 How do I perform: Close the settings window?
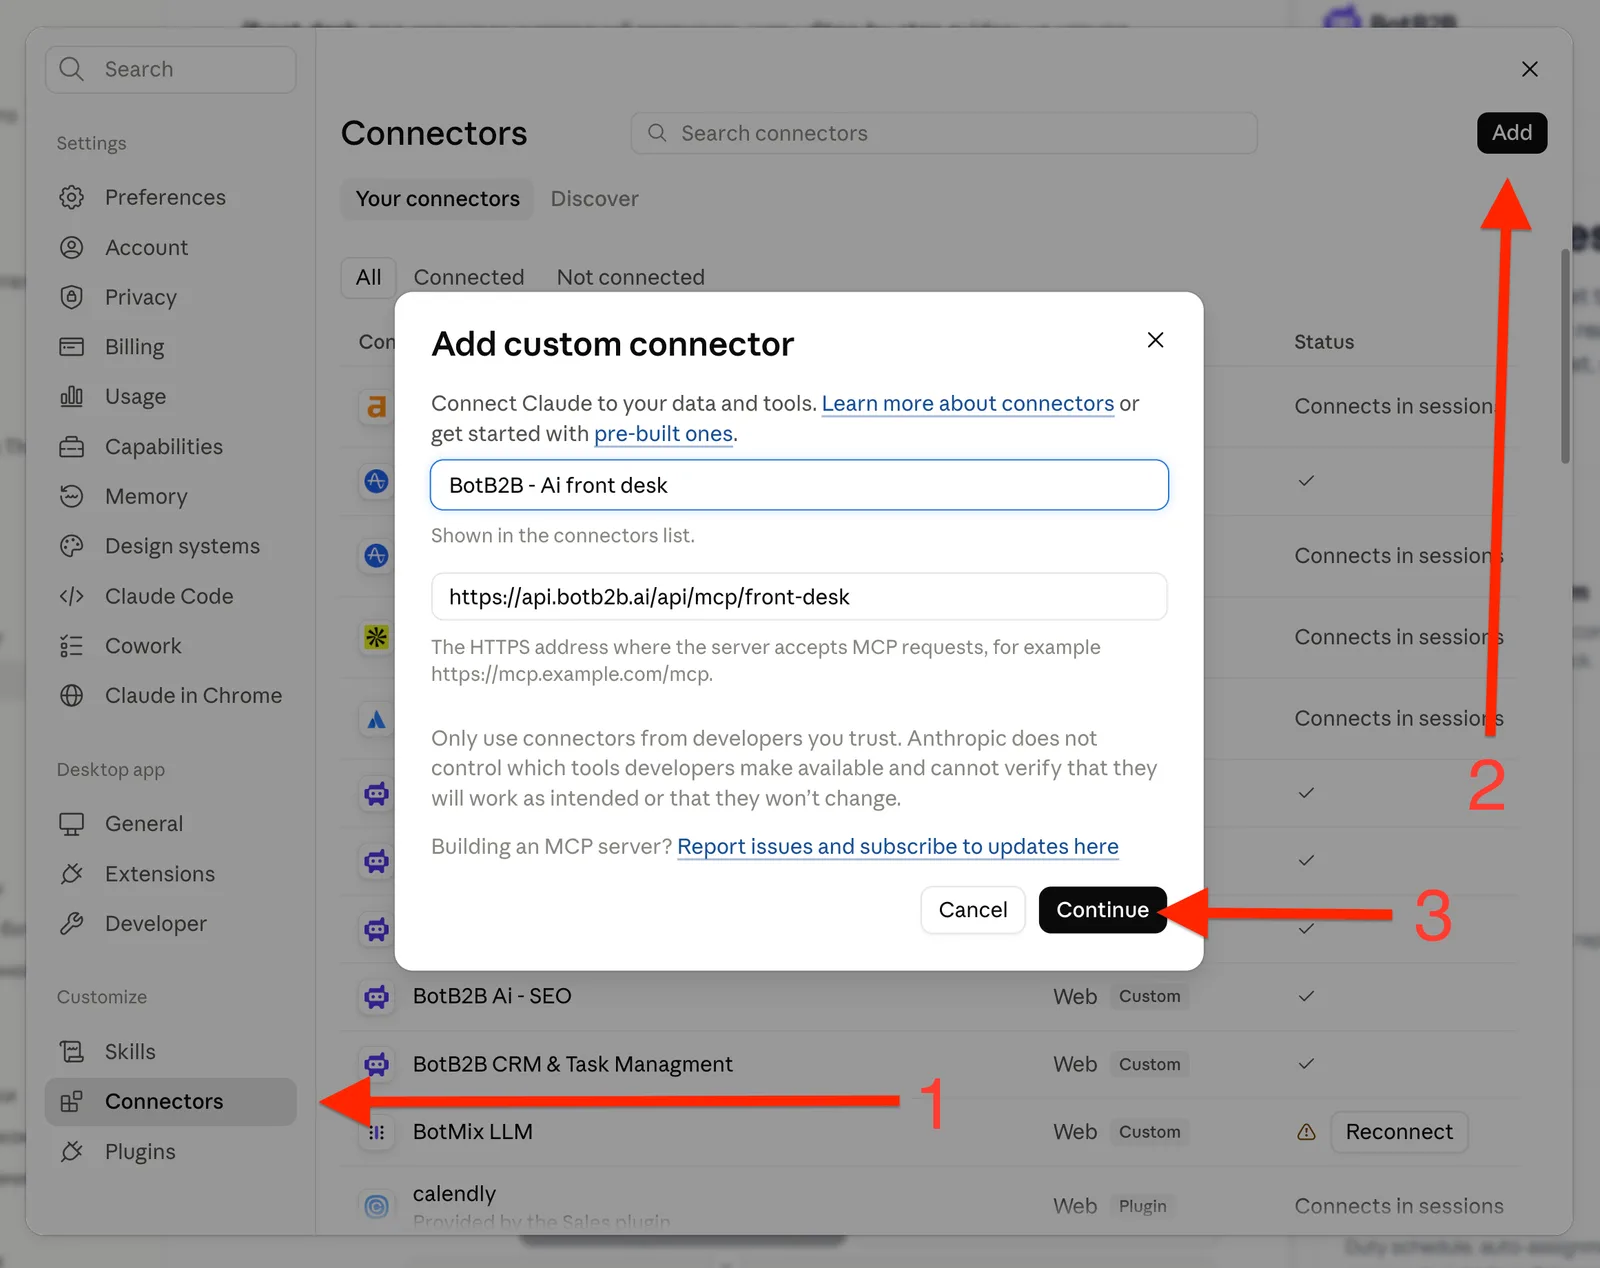1529,69
